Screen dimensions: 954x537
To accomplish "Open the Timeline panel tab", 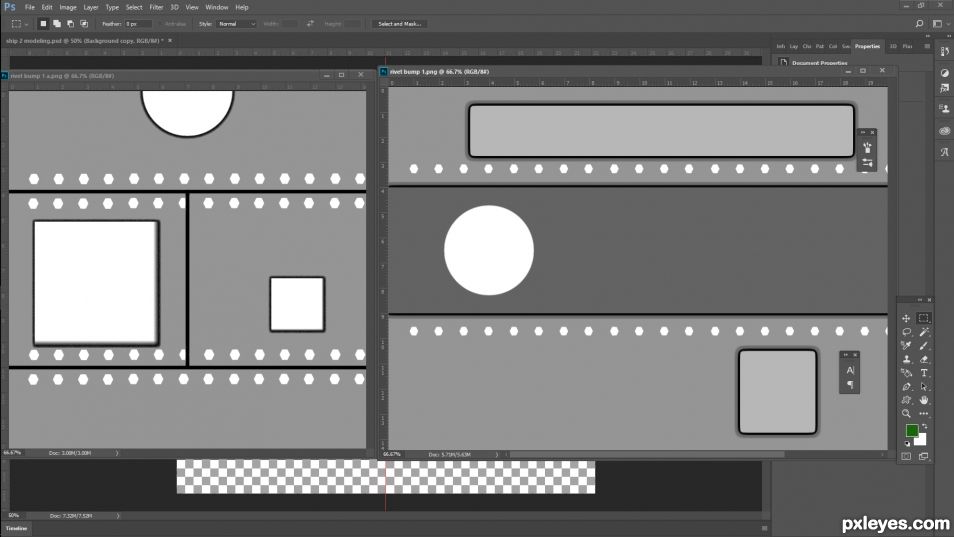I will point(16,528).
